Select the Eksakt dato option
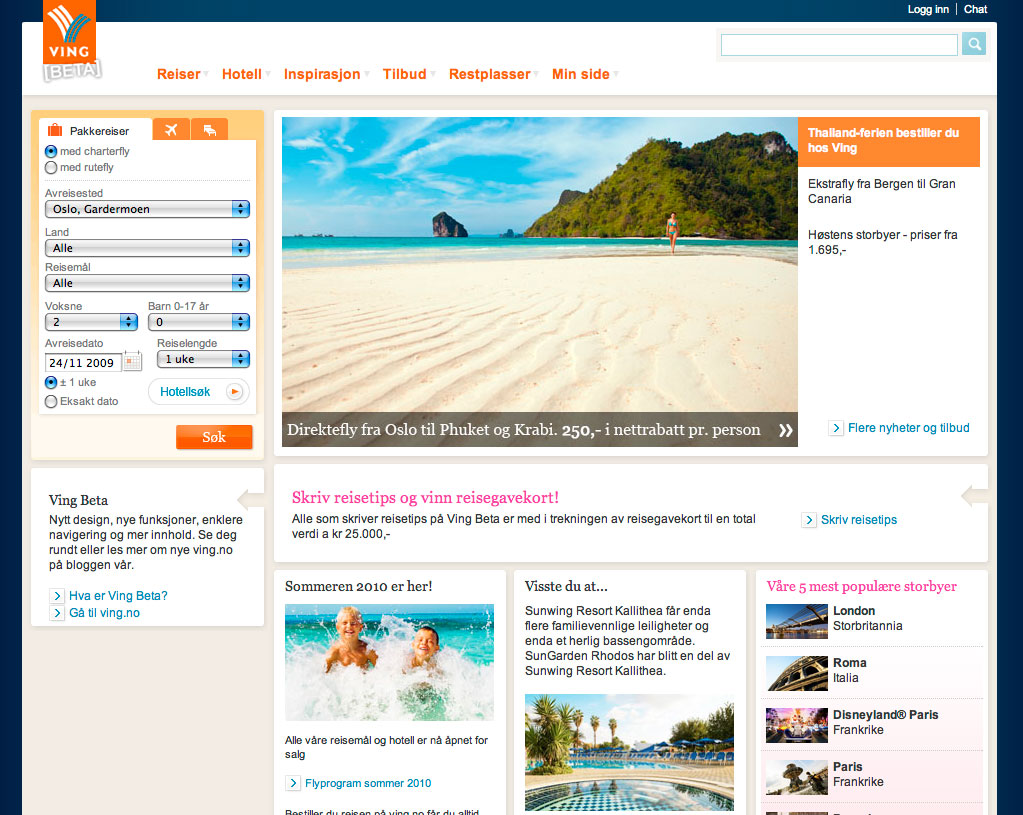 pos(51,401)
